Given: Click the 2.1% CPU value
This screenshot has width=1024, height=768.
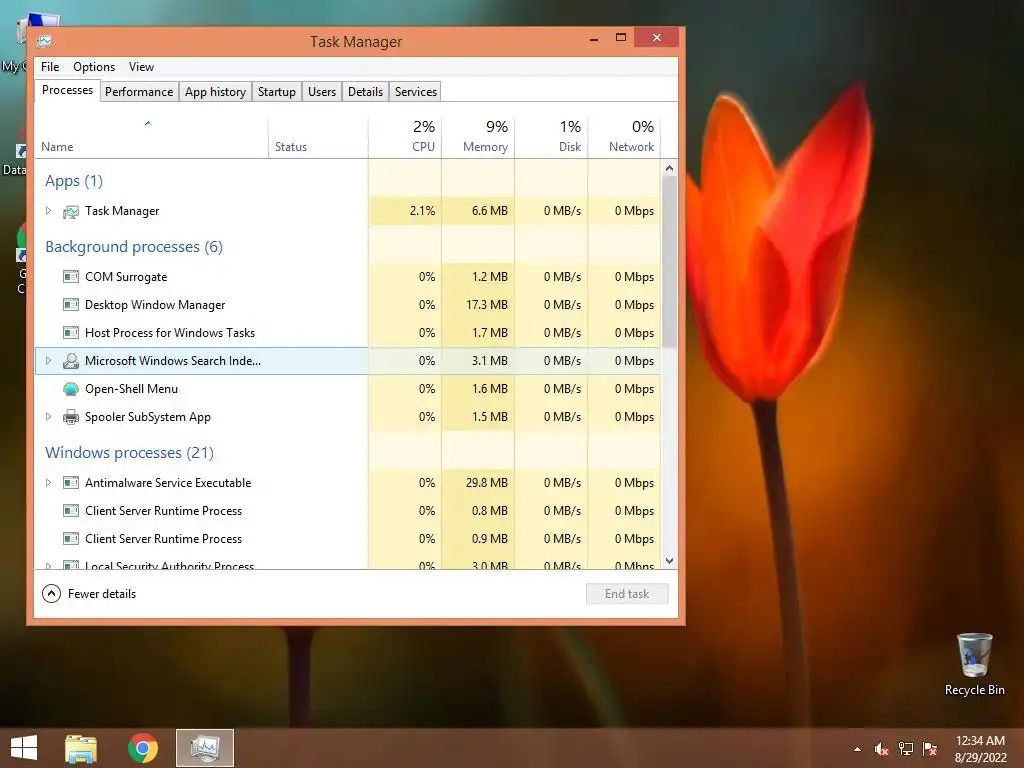Looking at the screenshot, I should [x=423, y=211].
